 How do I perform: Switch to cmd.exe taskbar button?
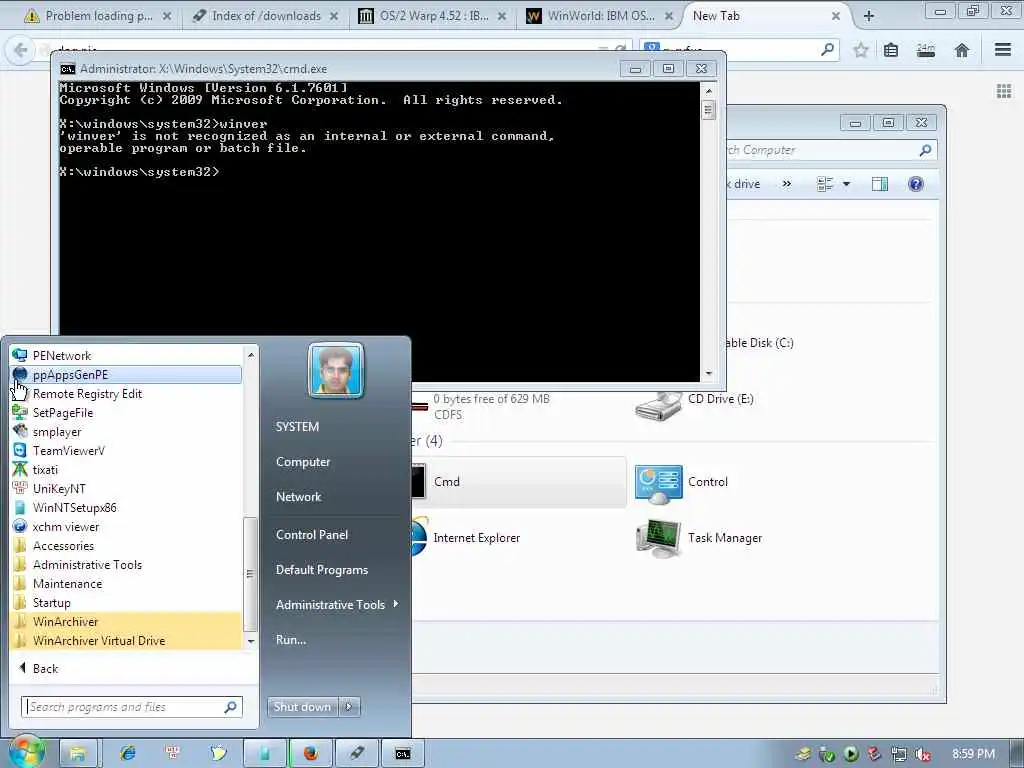coord(403,753)
